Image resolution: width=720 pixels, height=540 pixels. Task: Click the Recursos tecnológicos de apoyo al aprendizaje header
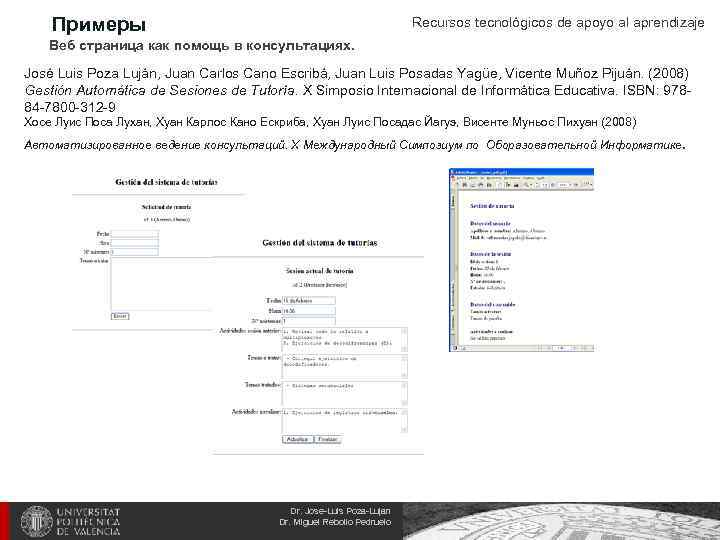pyautogui.click(x=558, y=22)
